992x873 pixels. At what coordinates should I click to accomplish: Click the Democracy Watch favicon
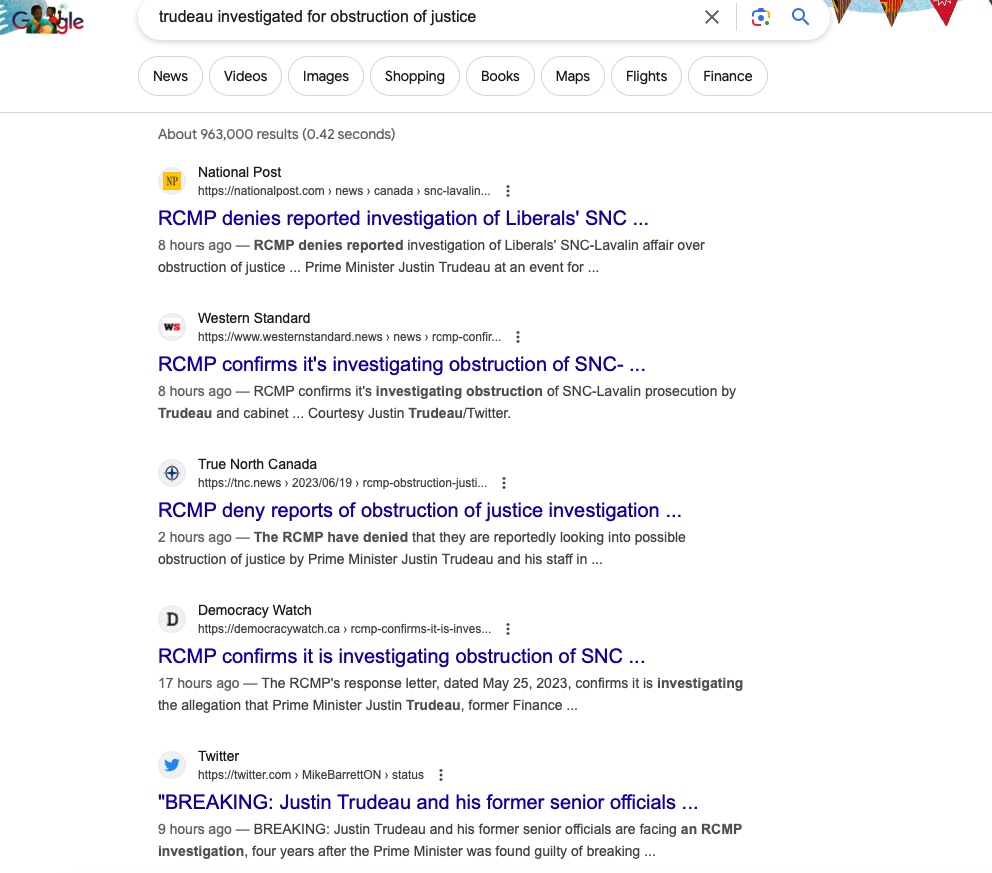click(x=172, y=619)
